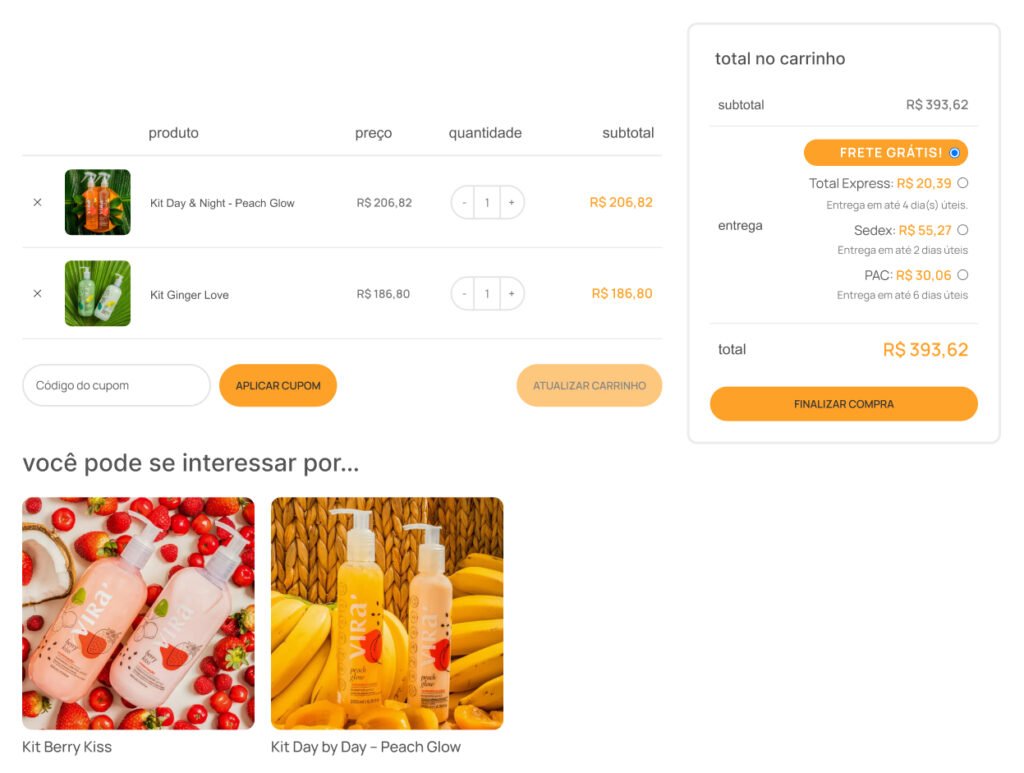Increase quantity of Kit Ginger Love
1024x773 pixels.
pos(511,294)
